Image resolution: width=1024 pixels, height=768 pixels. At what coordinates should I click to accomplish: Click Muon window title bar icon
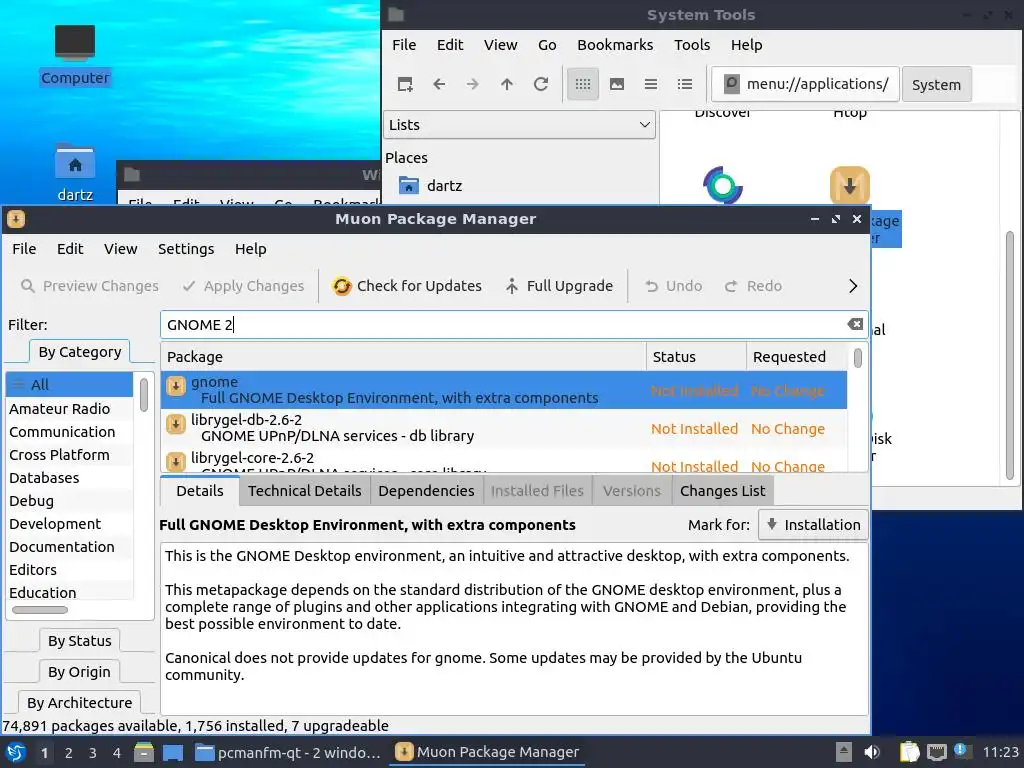click(x=16, y=219)
